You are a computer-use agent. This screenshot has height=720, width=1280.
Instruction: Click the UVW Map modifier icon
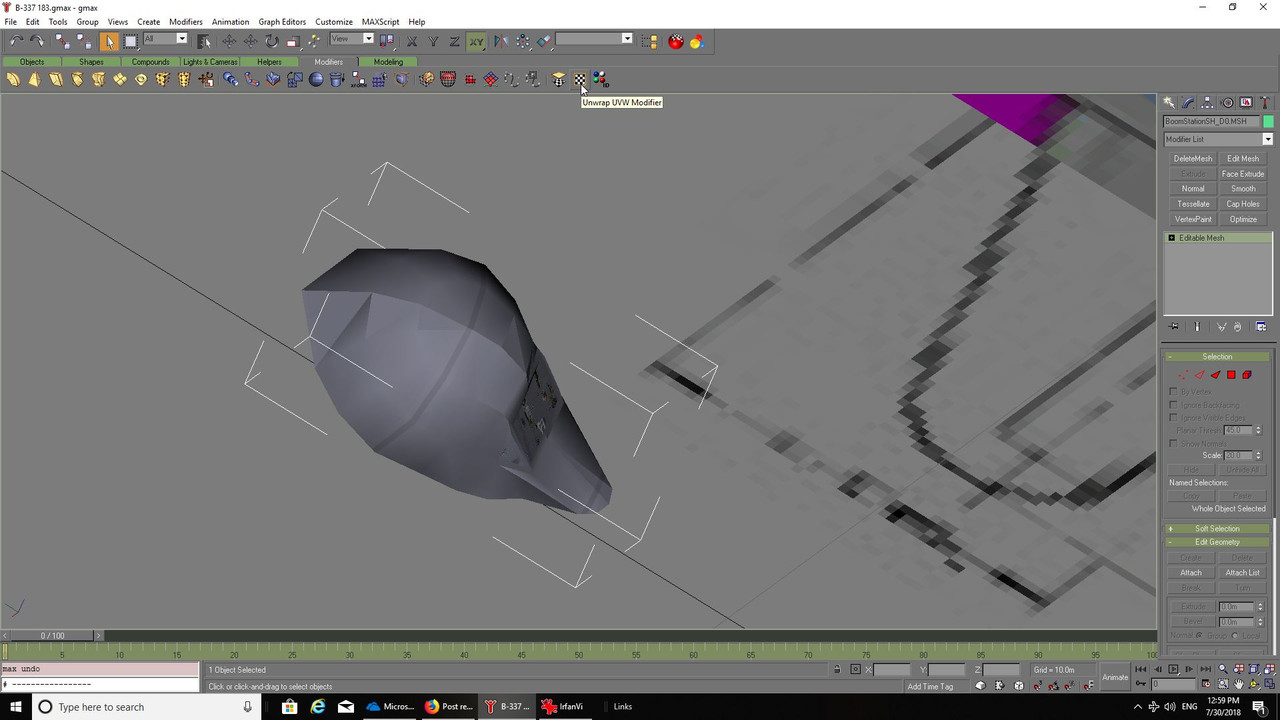[559, 79]
